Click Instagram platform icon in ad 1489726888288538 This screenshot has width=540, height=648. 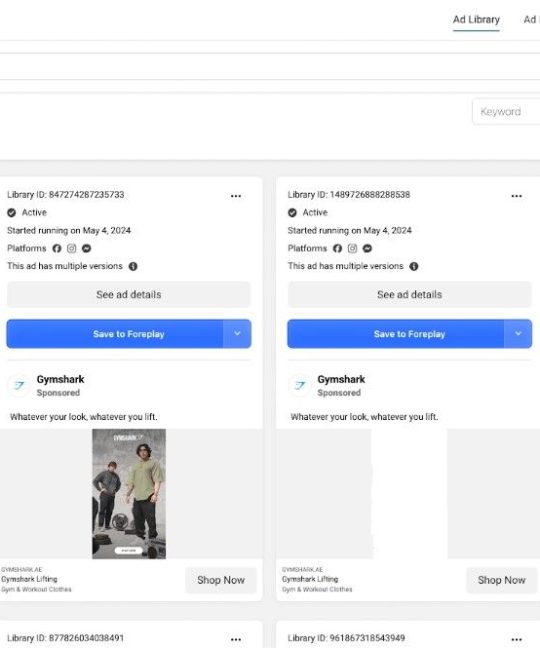coord(352,248)
